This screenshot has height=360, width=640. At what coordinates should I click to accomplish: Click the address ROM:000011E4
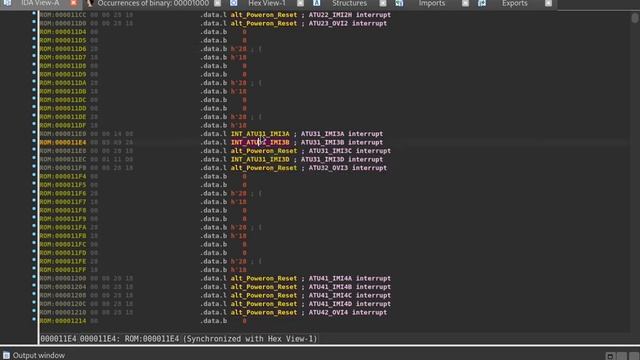(x=63, y=142)
